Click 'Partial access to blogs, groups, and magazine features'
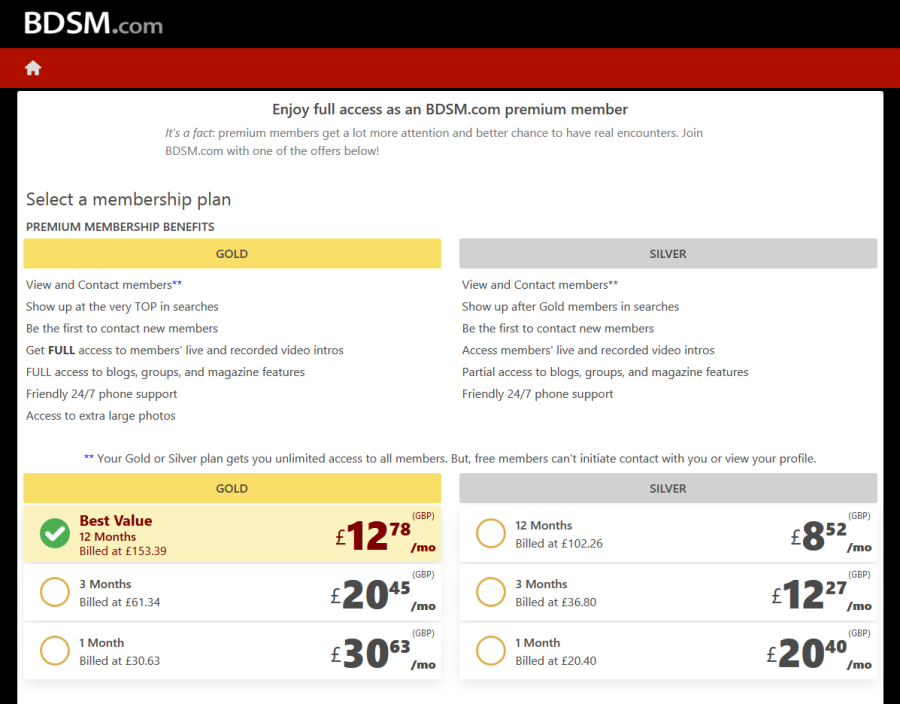The image size is (900, 704). 605,372
